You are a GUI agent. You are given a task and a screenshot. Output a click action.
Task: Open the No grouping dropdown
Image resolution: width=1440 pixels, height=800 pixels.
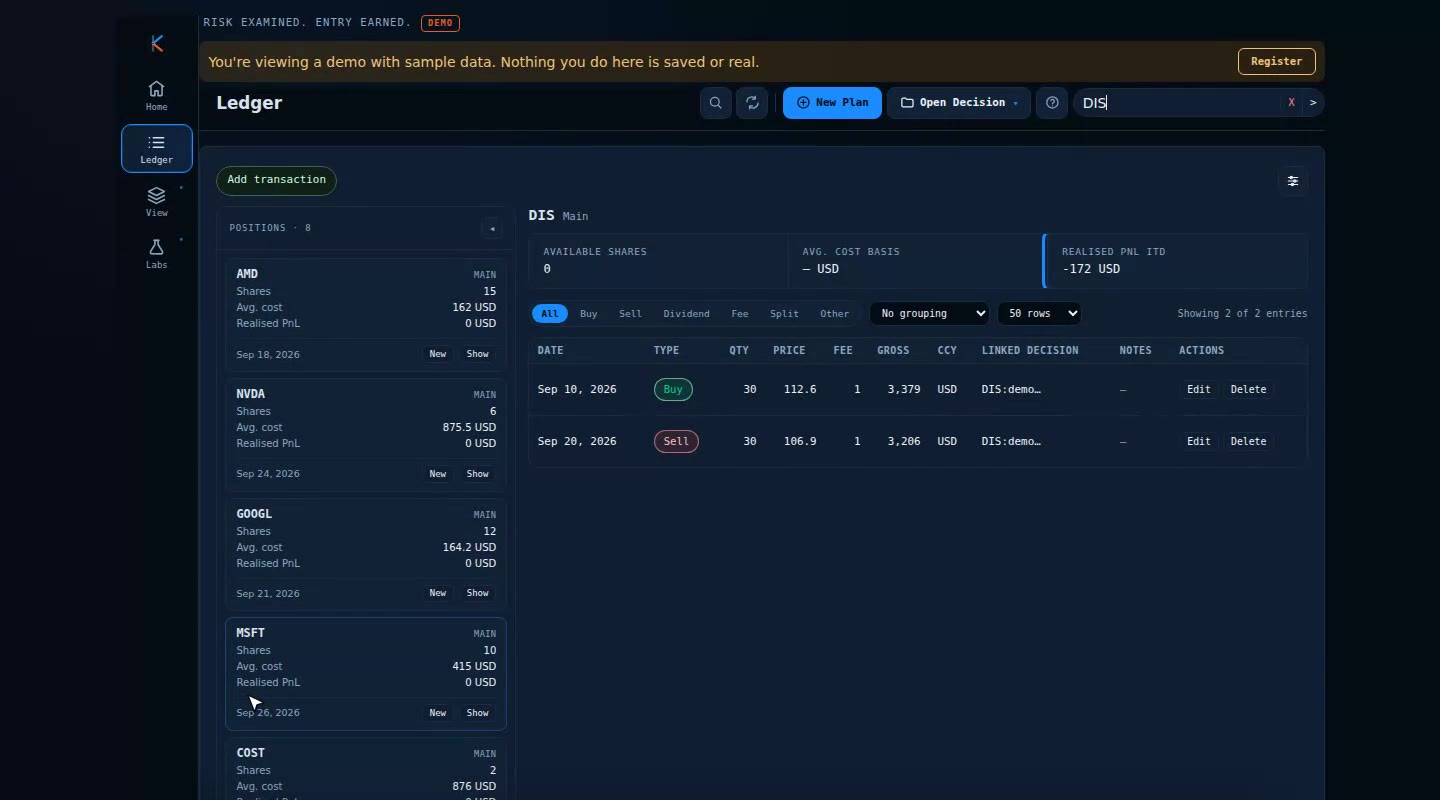point(929,314)
